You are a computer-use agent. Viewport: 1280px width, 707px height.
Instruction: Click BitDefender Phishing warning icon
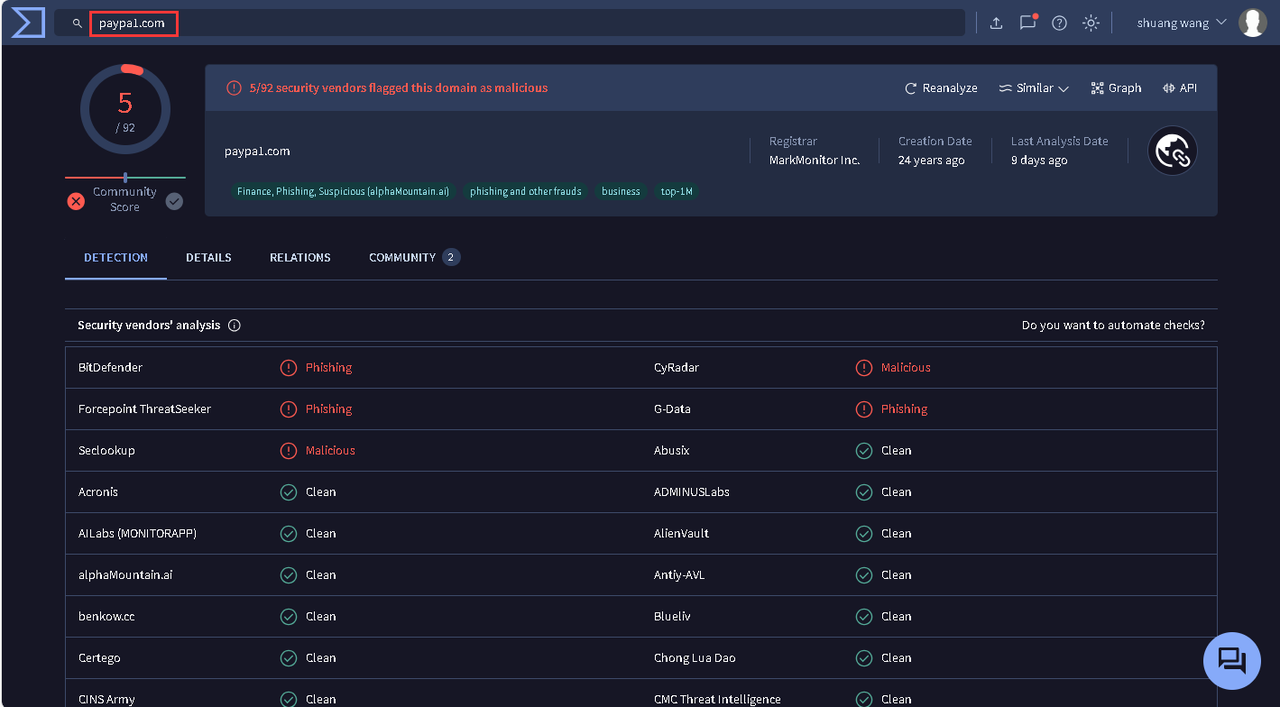[288, 367]
